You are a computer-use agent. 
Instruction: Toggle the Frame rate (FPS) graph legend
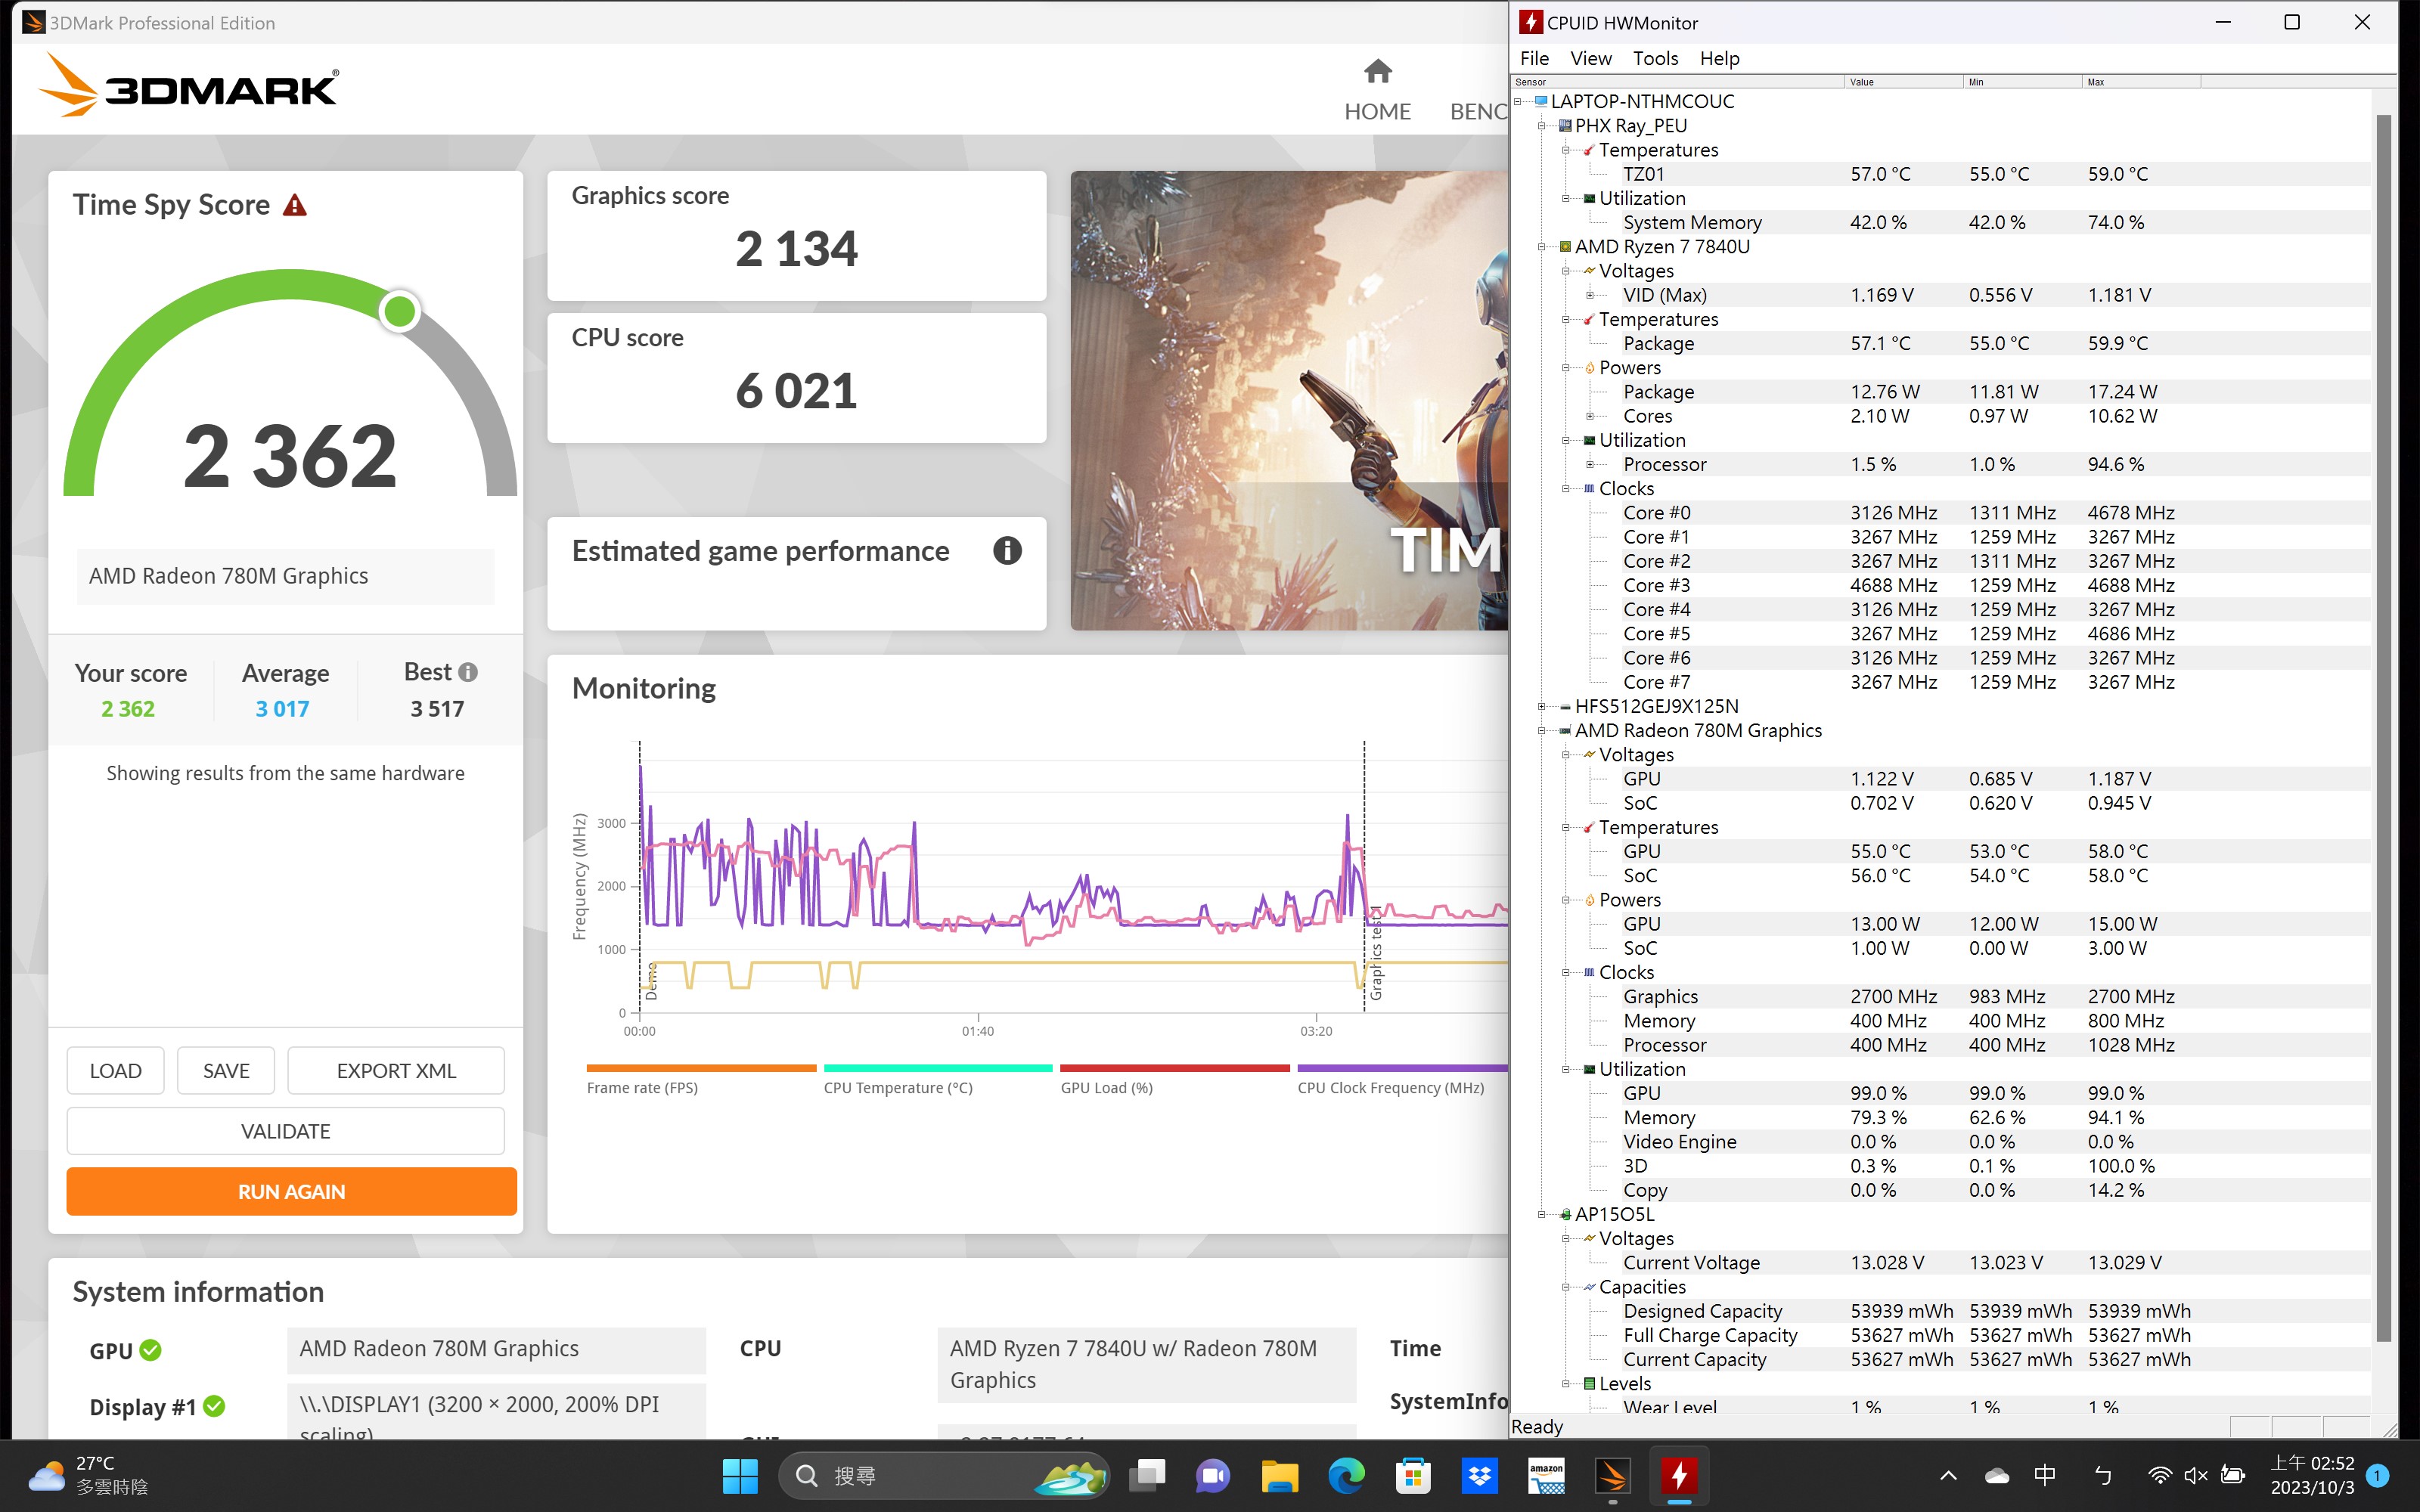click(643, 1087)
